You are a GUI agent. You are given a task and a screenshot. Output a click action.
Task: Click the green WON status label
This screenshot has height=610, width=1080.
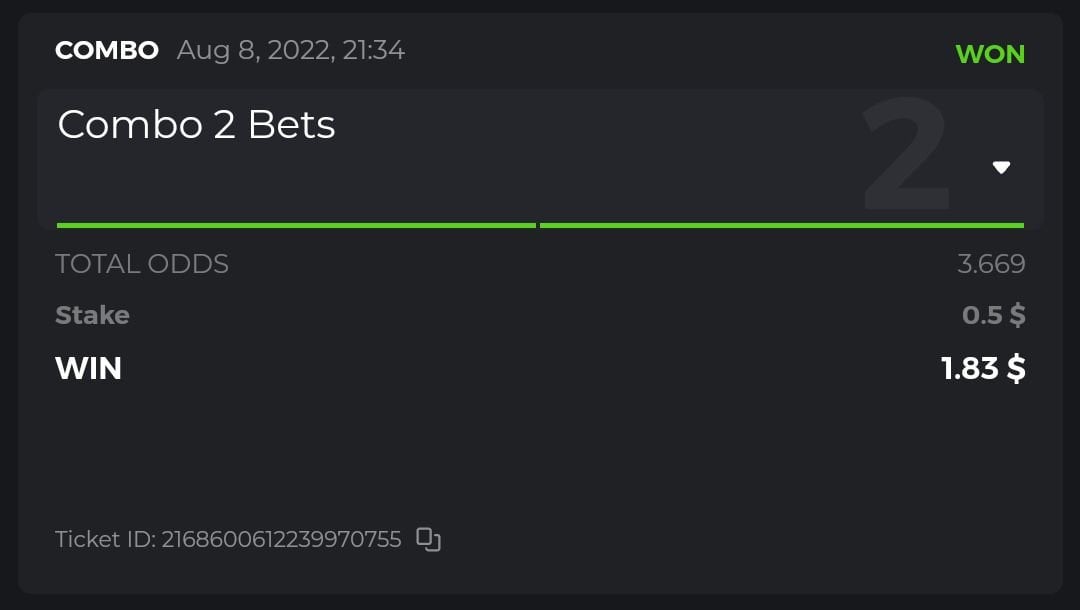coord(990,54)
